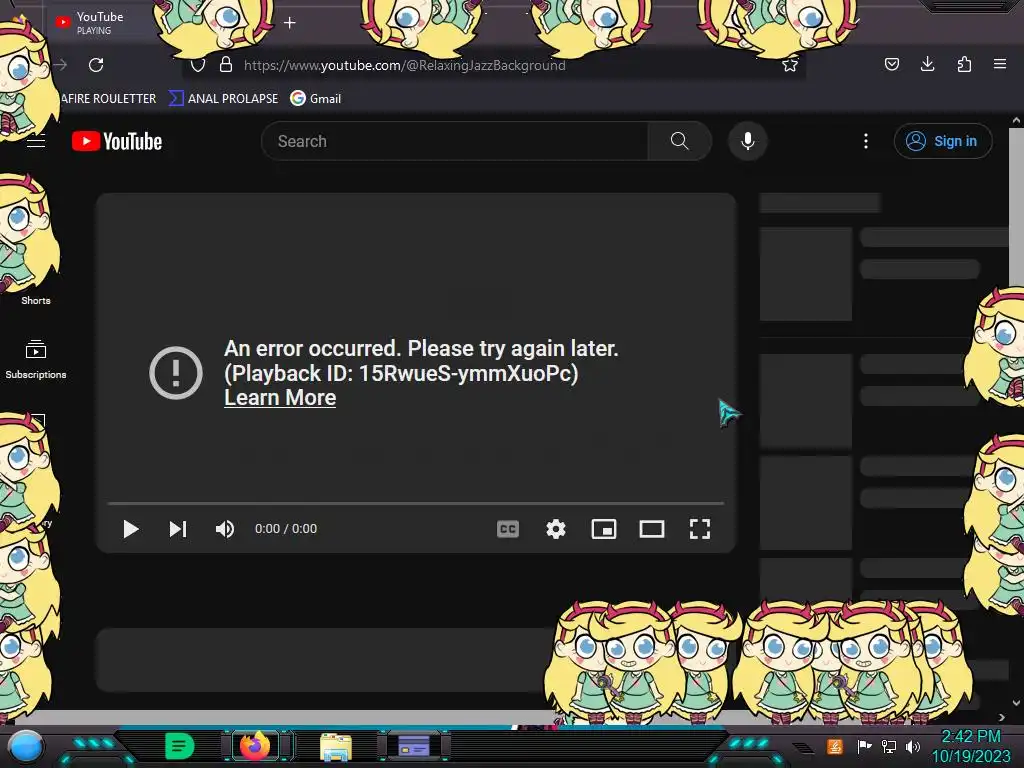
Task: Mute the video volume
Action: 225,529
